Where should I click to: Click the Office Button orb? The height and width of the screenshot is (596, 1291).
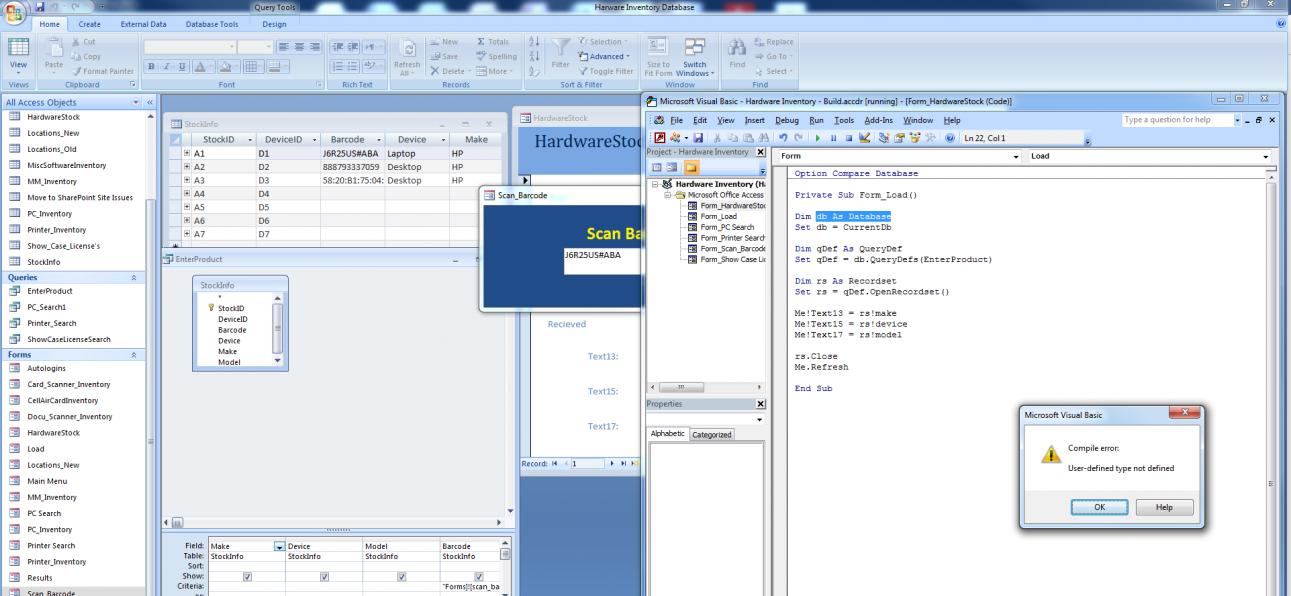pyautogui.click(x=15, y=11)
